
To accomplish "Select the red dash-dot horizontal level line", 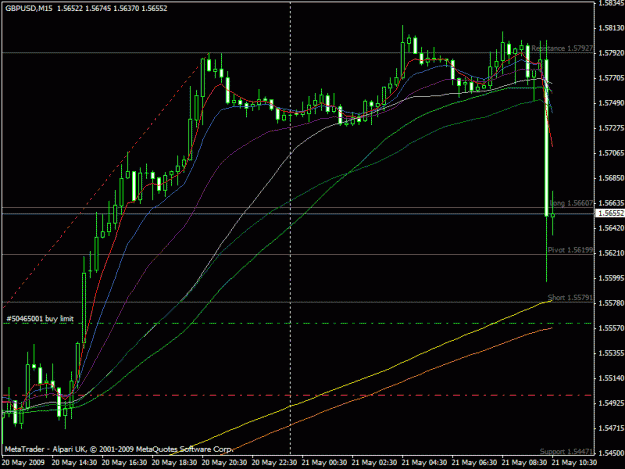I will tap(297, 395).
